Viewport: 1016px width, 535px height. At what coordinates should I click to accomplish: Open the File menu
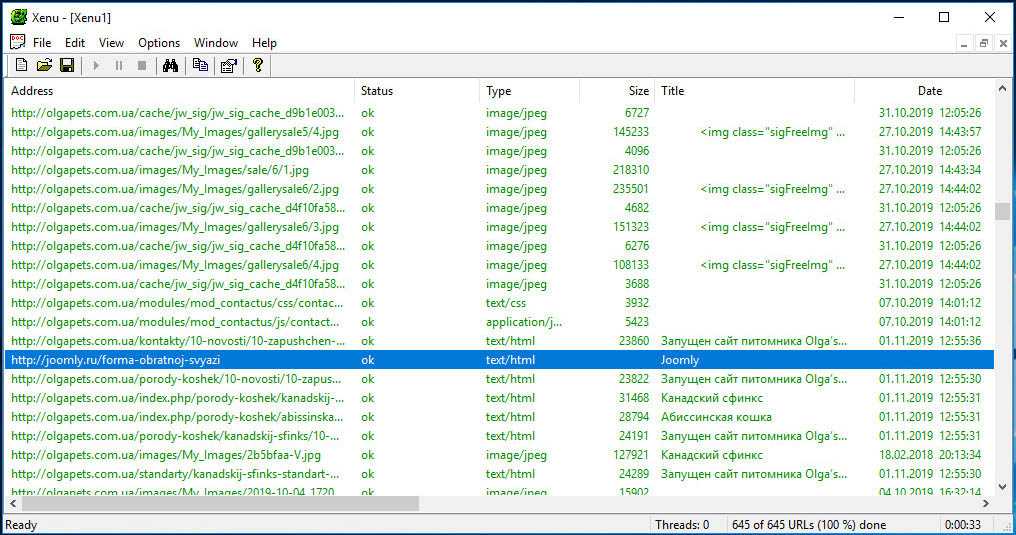(42, 43)
